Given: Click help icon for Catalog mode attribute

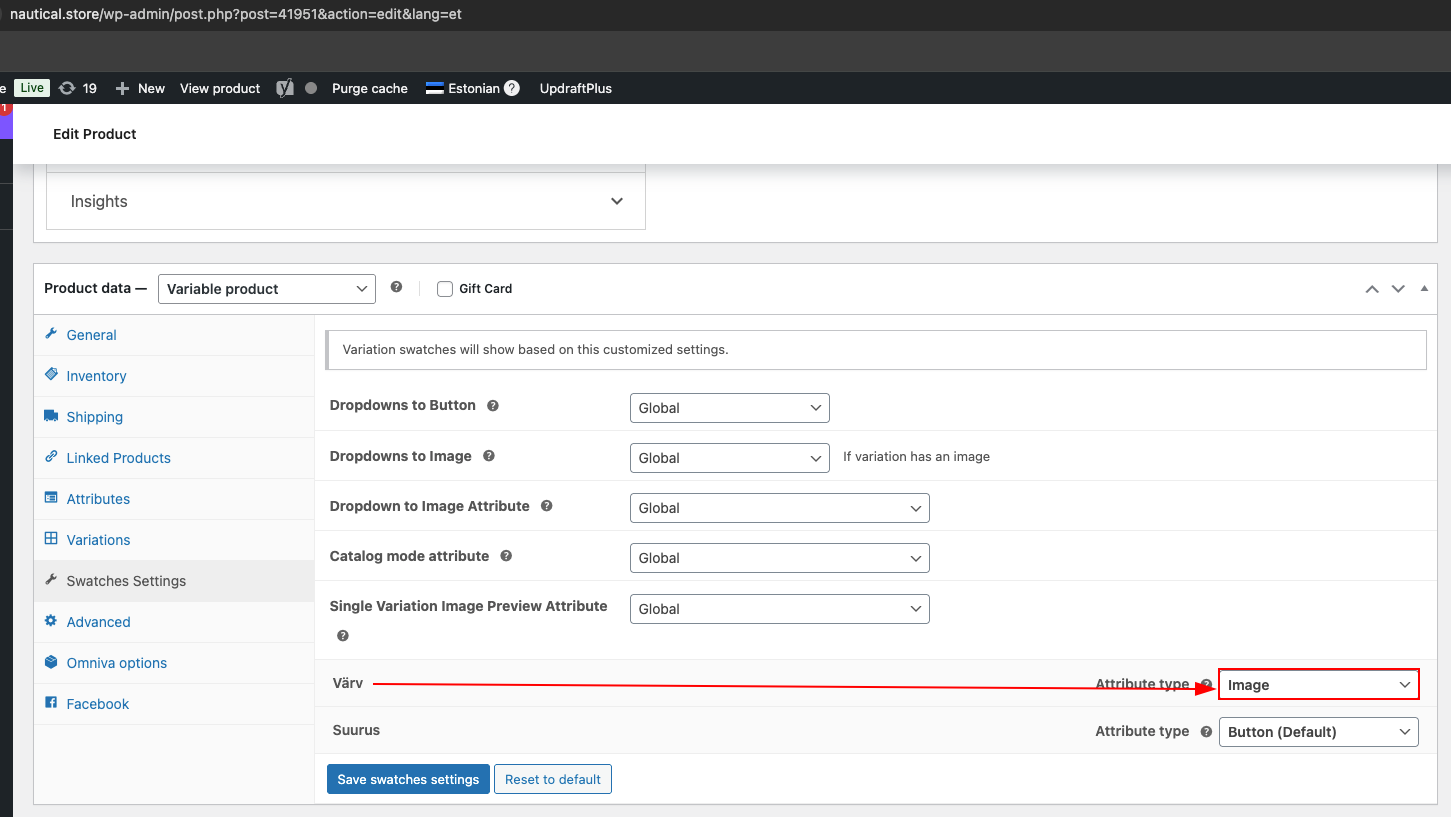Looking at the screenshot, I should [x=506, y=556].
